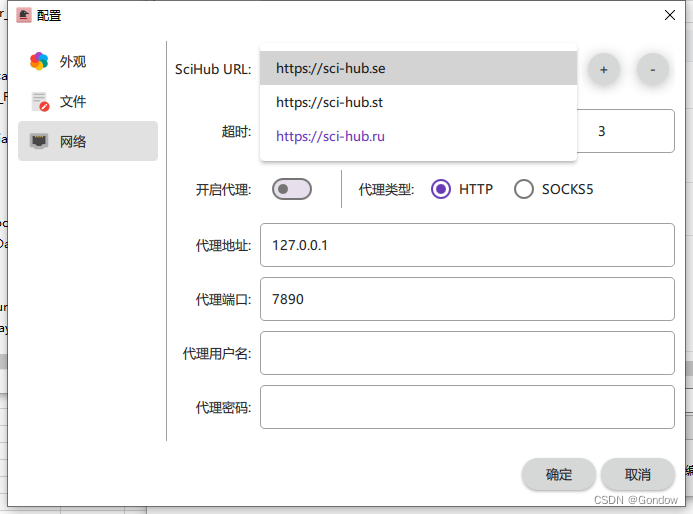Screen dimensions: 693x514
Task: Click the 超时 timeout value field
Action: 625,131
